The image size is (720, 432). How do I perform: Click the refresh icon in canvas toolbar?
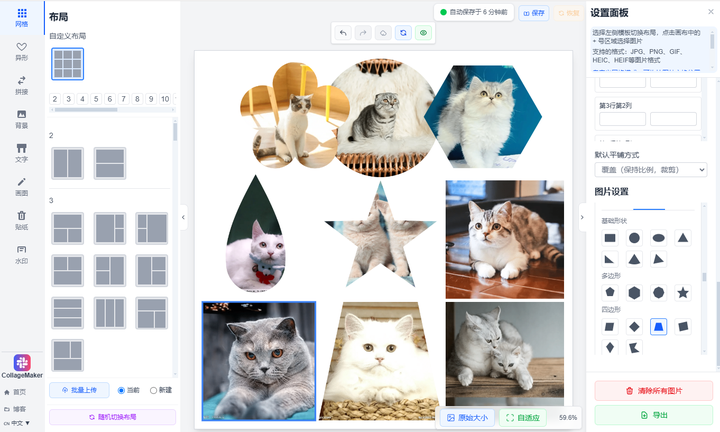(x=402, y=33)
